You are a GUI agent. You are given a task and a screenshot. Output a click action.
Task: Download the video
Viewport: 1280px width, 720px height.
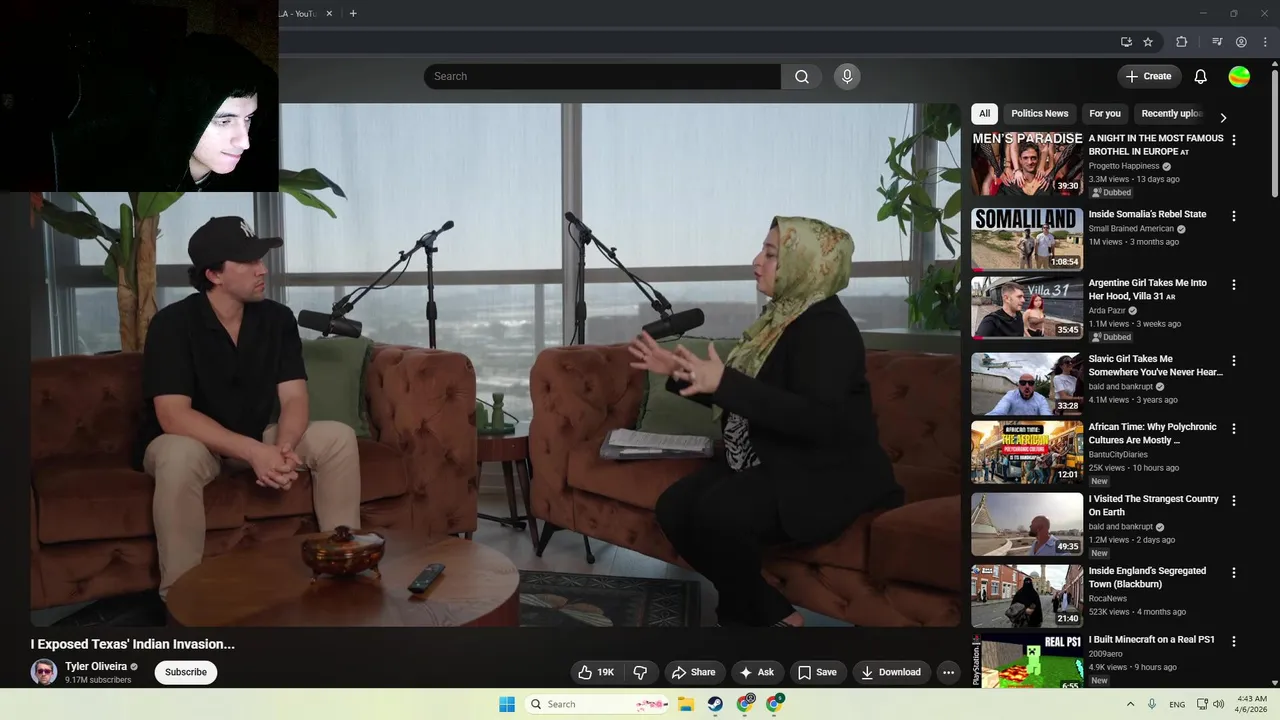(891, 672)
